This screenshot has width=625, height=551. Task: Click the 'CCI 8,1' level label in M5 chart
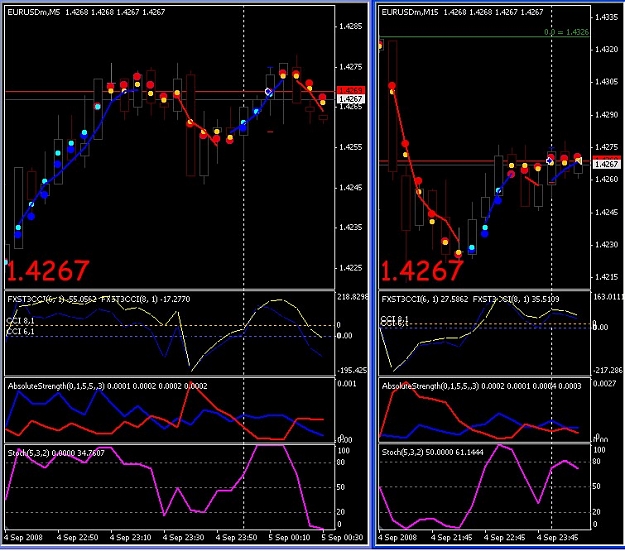(20, 321)
